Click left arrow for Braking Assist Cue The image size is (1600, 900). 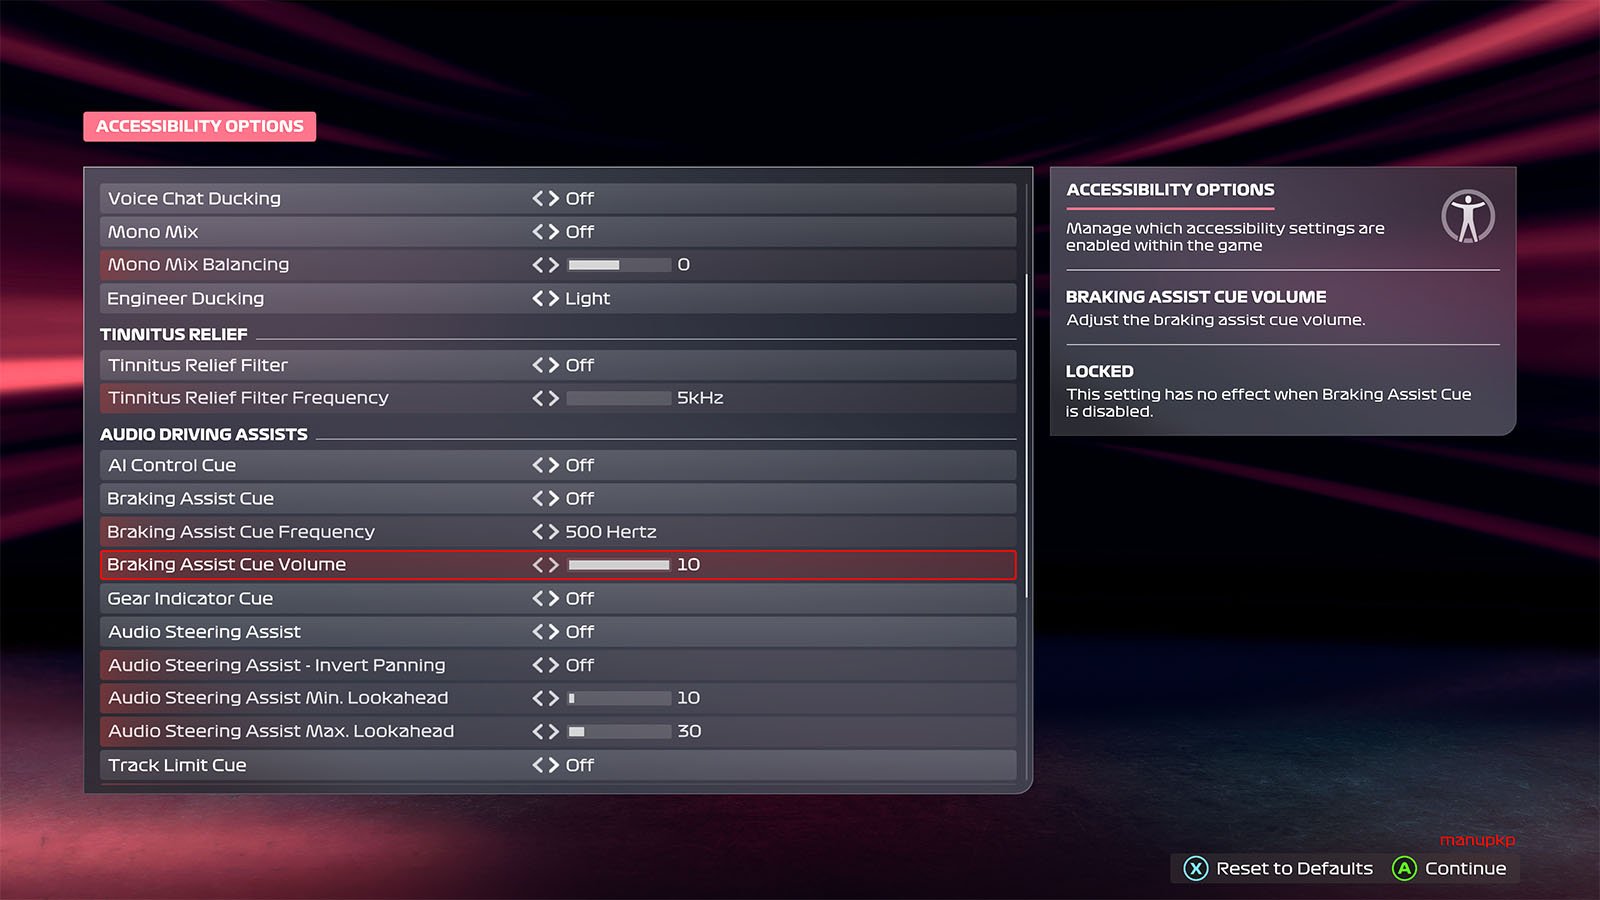pos(538,498)
